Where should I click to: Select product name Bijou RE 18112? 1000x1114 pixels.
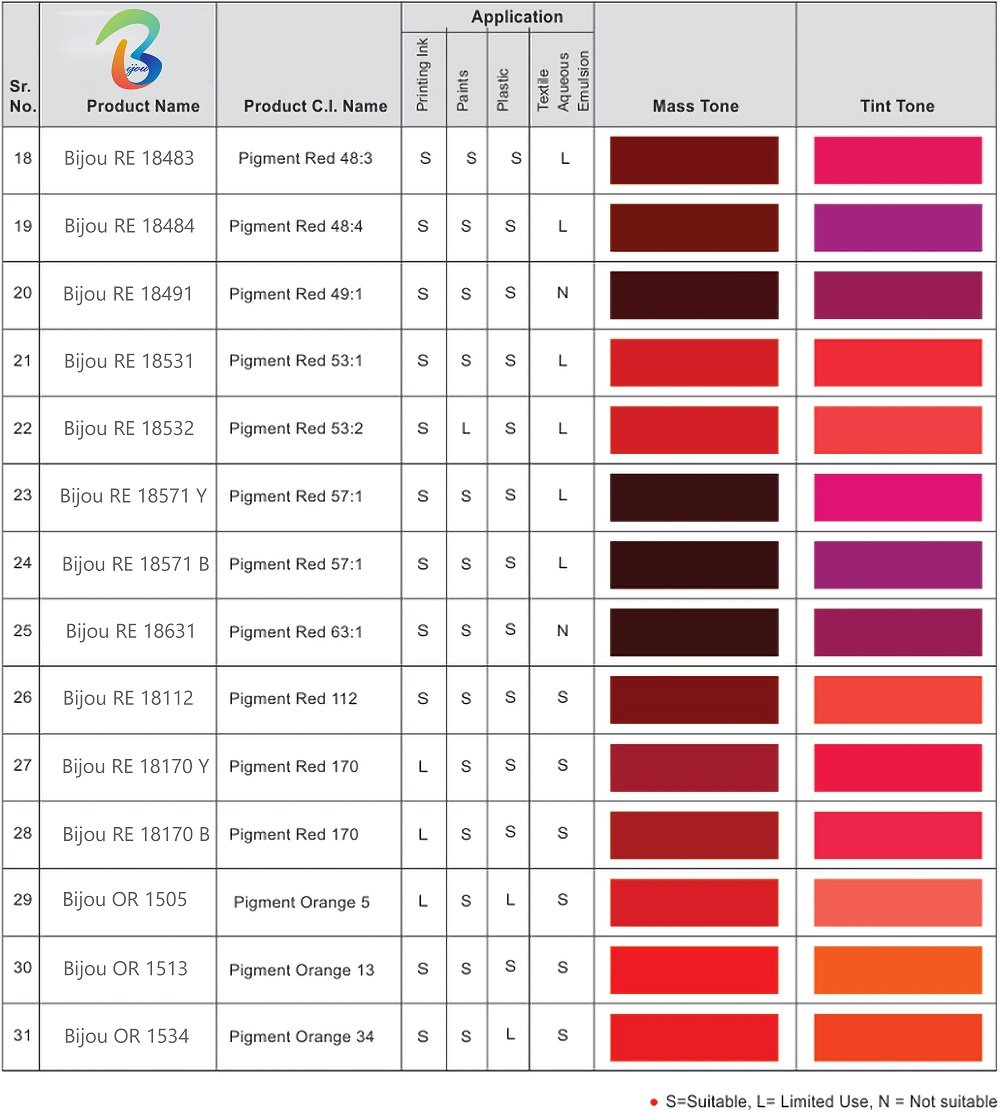pos(128,698)
